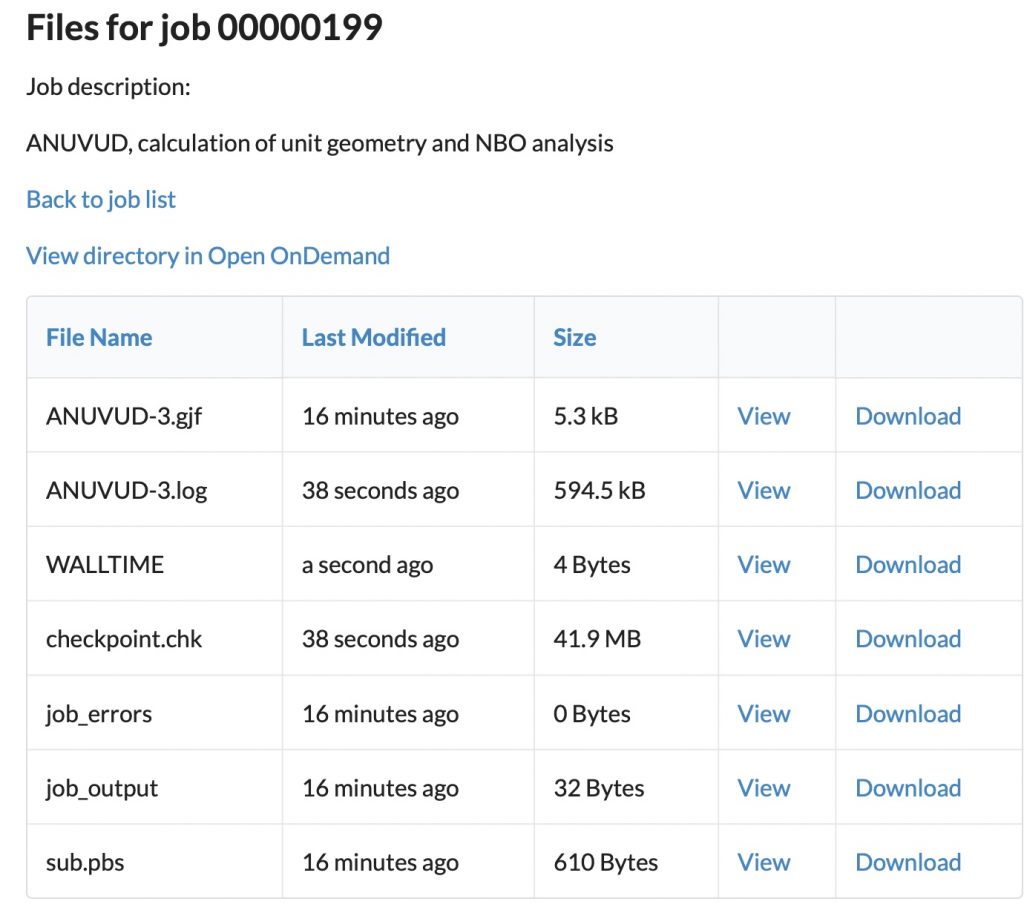Download the ANUVUD-3.log file
Image resolution: width=1024 pixels, height=913 pixels.
[x=907, y=490]
